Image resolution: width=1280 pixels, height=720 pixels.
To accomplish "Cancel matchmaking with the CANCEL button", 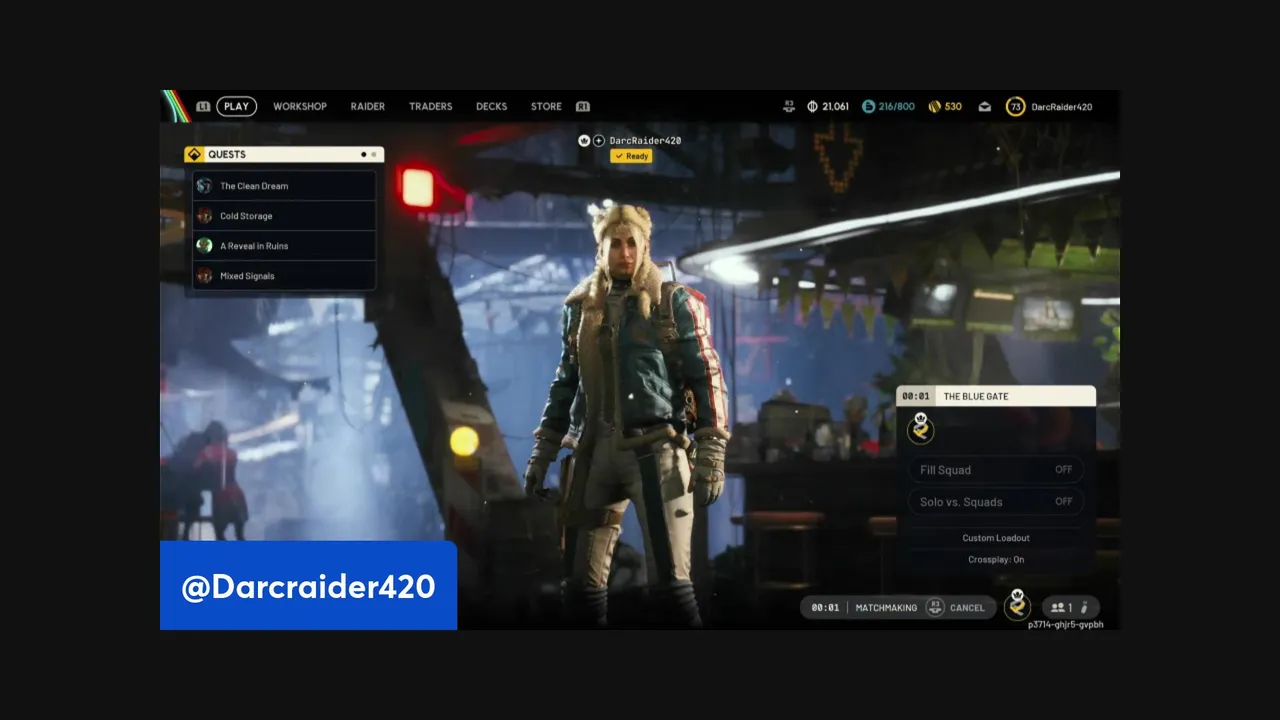I will coord(967,608).
